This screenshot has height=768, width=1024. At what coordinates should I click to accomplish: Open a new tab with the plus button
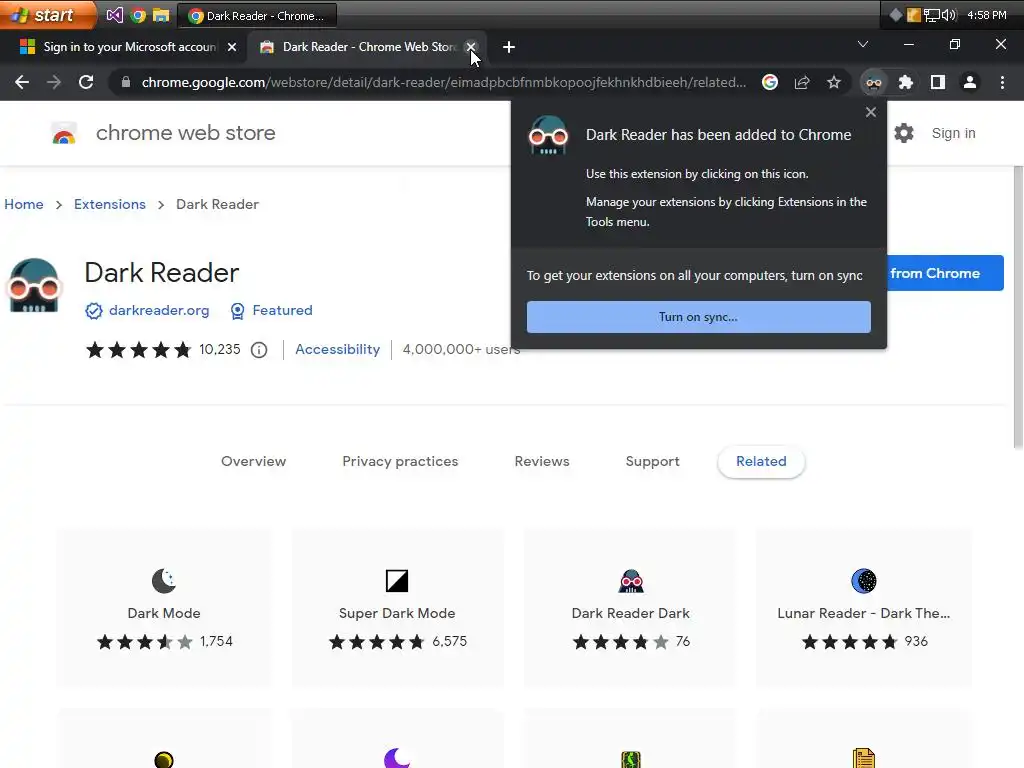[x=509, y=47]
